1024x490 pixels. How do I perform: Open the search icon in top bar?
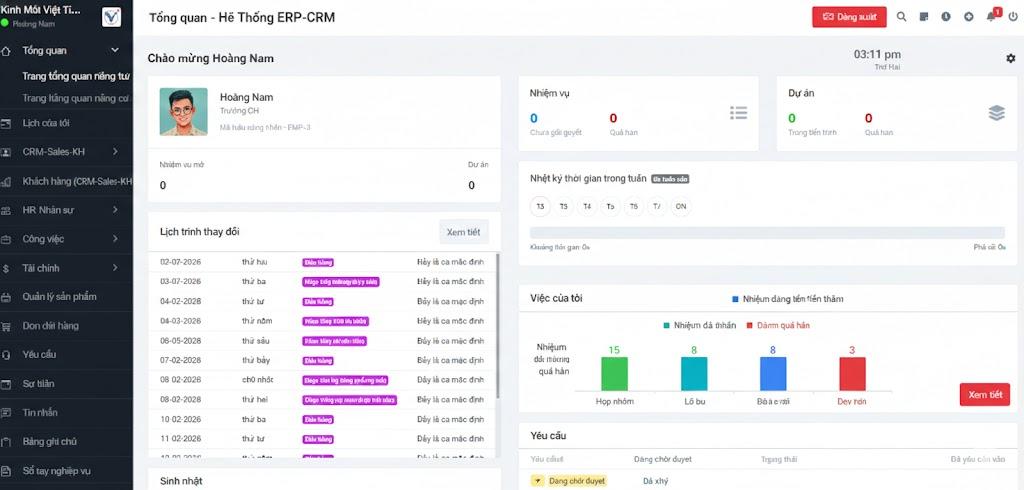click(x=901, y=17)
